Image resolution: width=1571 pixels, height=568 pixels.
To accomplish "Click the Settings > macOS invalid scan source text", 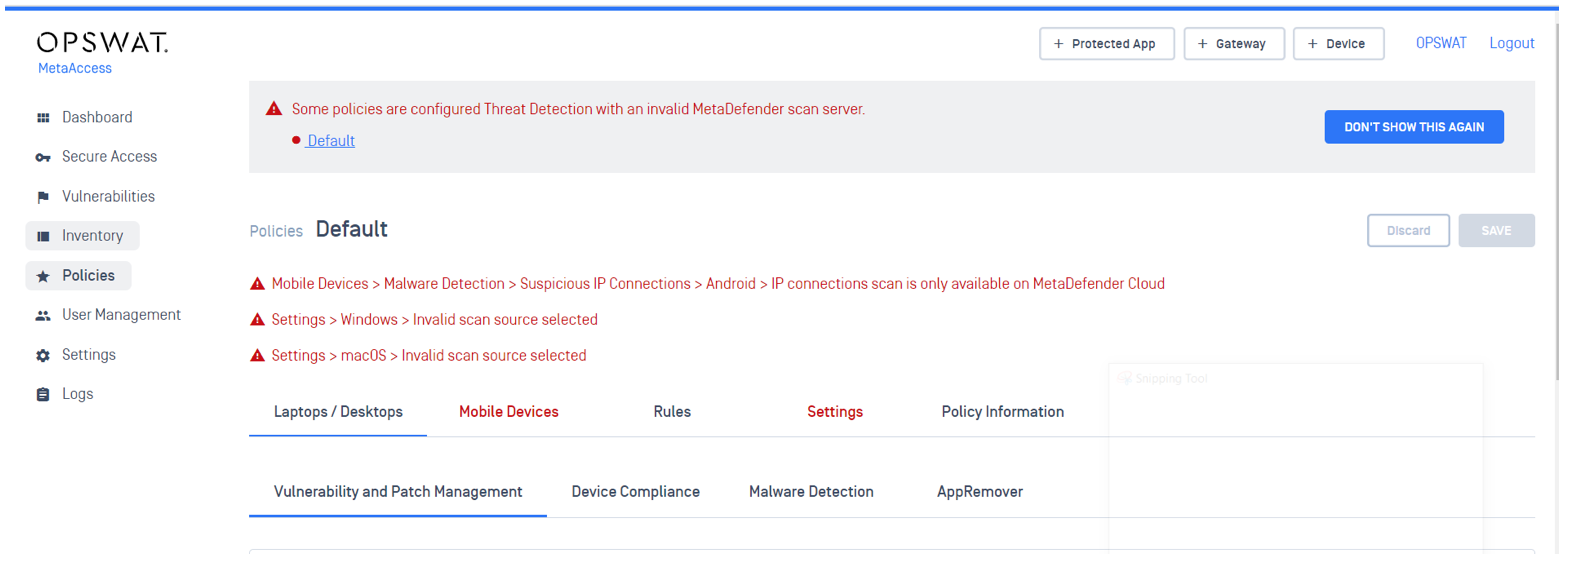I will [x=429, y=356].
